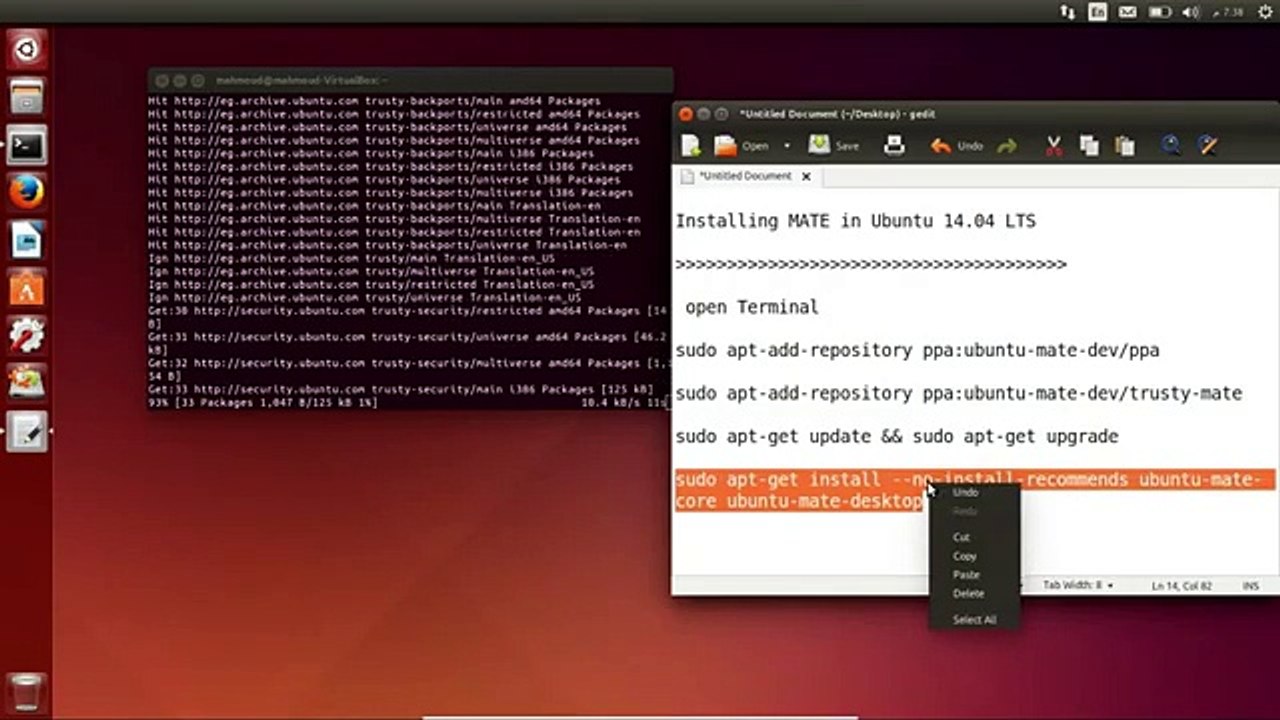Launch Firefox from the launcher
Screen dimensions: 1280x720
pos(26,192)
